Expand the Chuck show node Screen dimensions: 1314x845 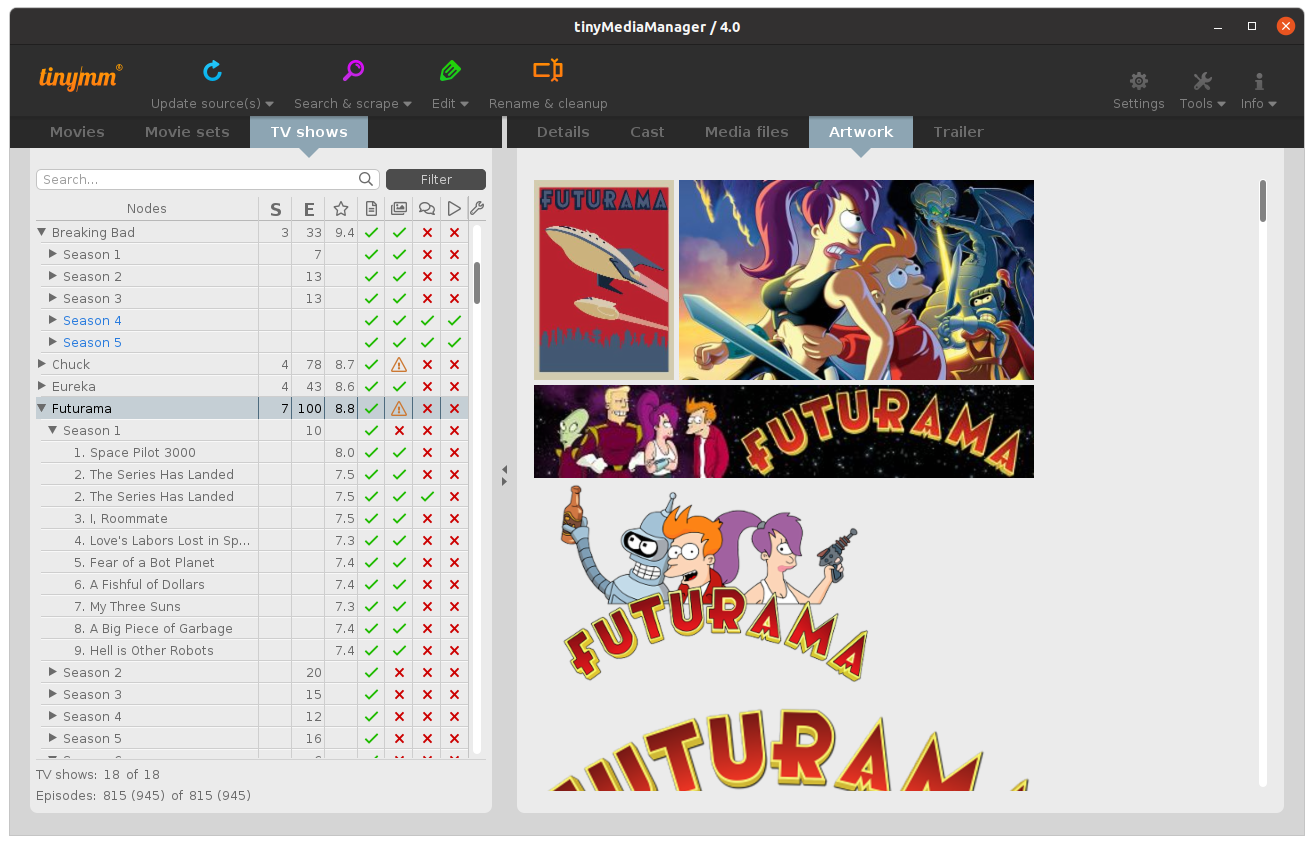(42, 365)
